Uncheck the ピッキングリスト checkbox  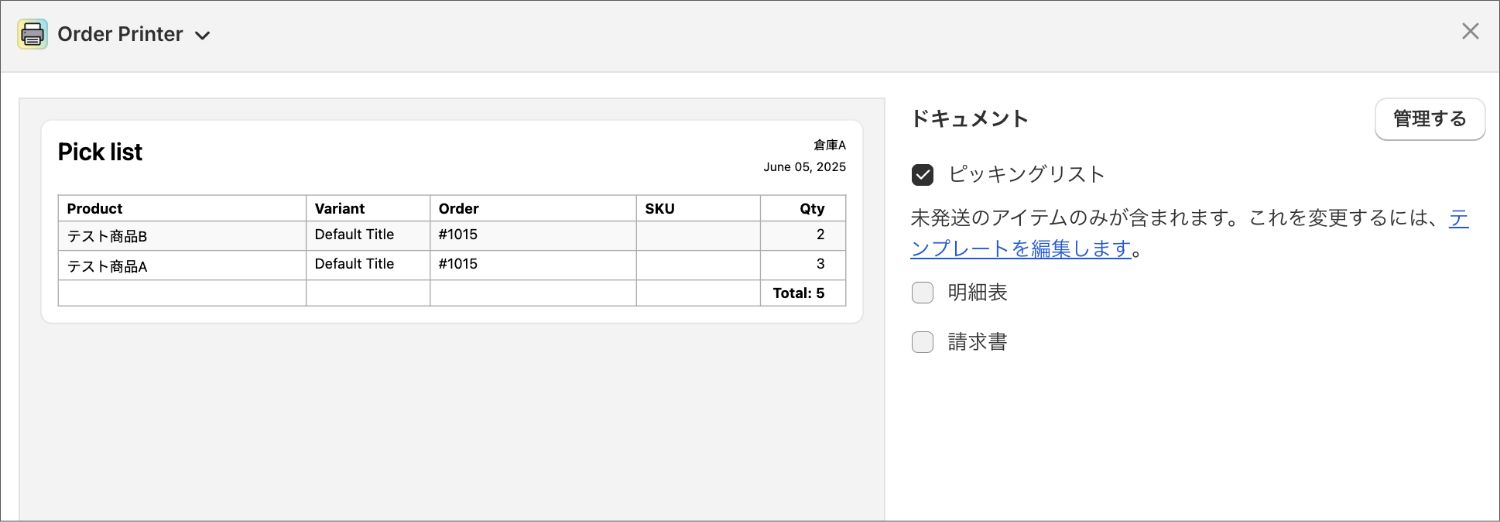tap(923, 175)
